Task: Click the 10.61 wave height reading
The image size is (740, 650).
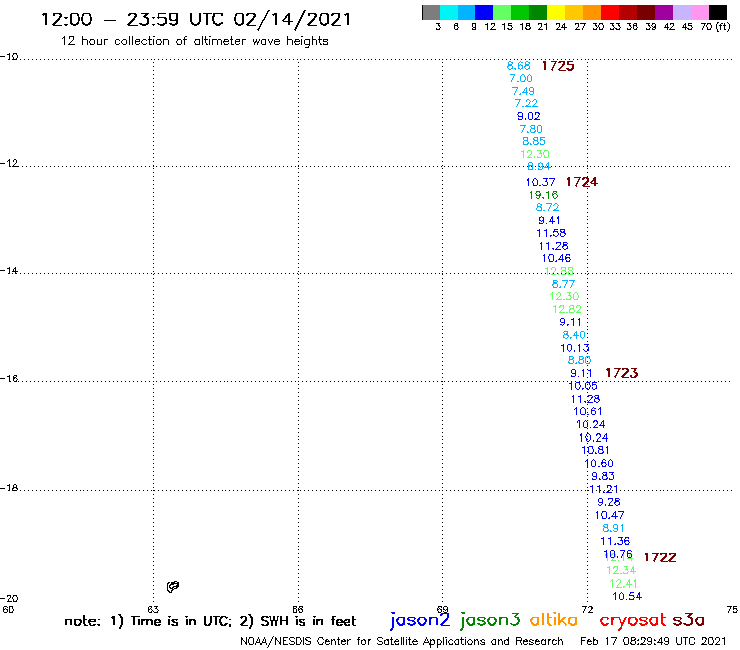Action: (x=588, y=411)
